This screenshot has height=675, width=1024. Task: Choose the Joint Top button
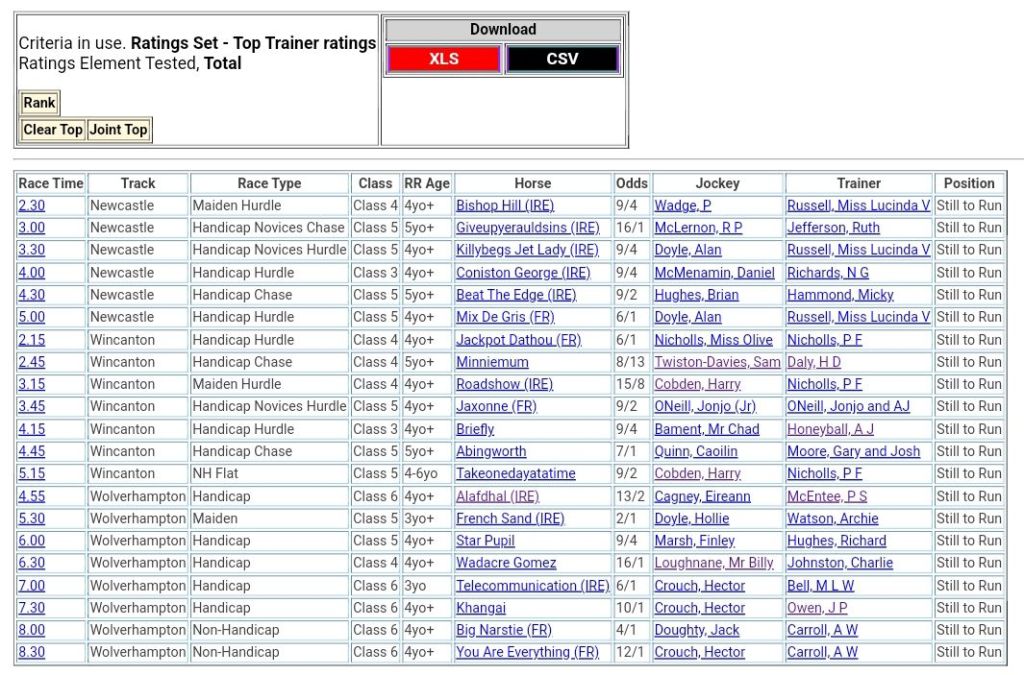[x=118, y=129]
